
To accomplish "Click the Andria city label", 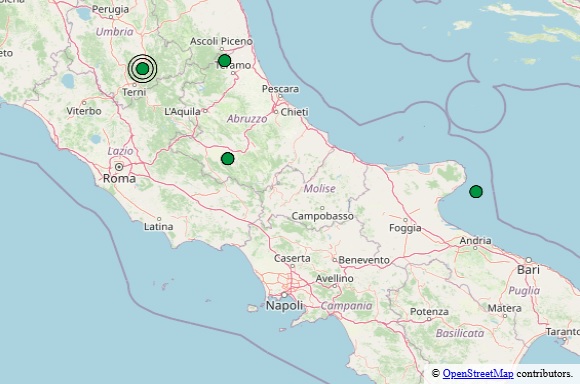I will click(x=475, y=241).
